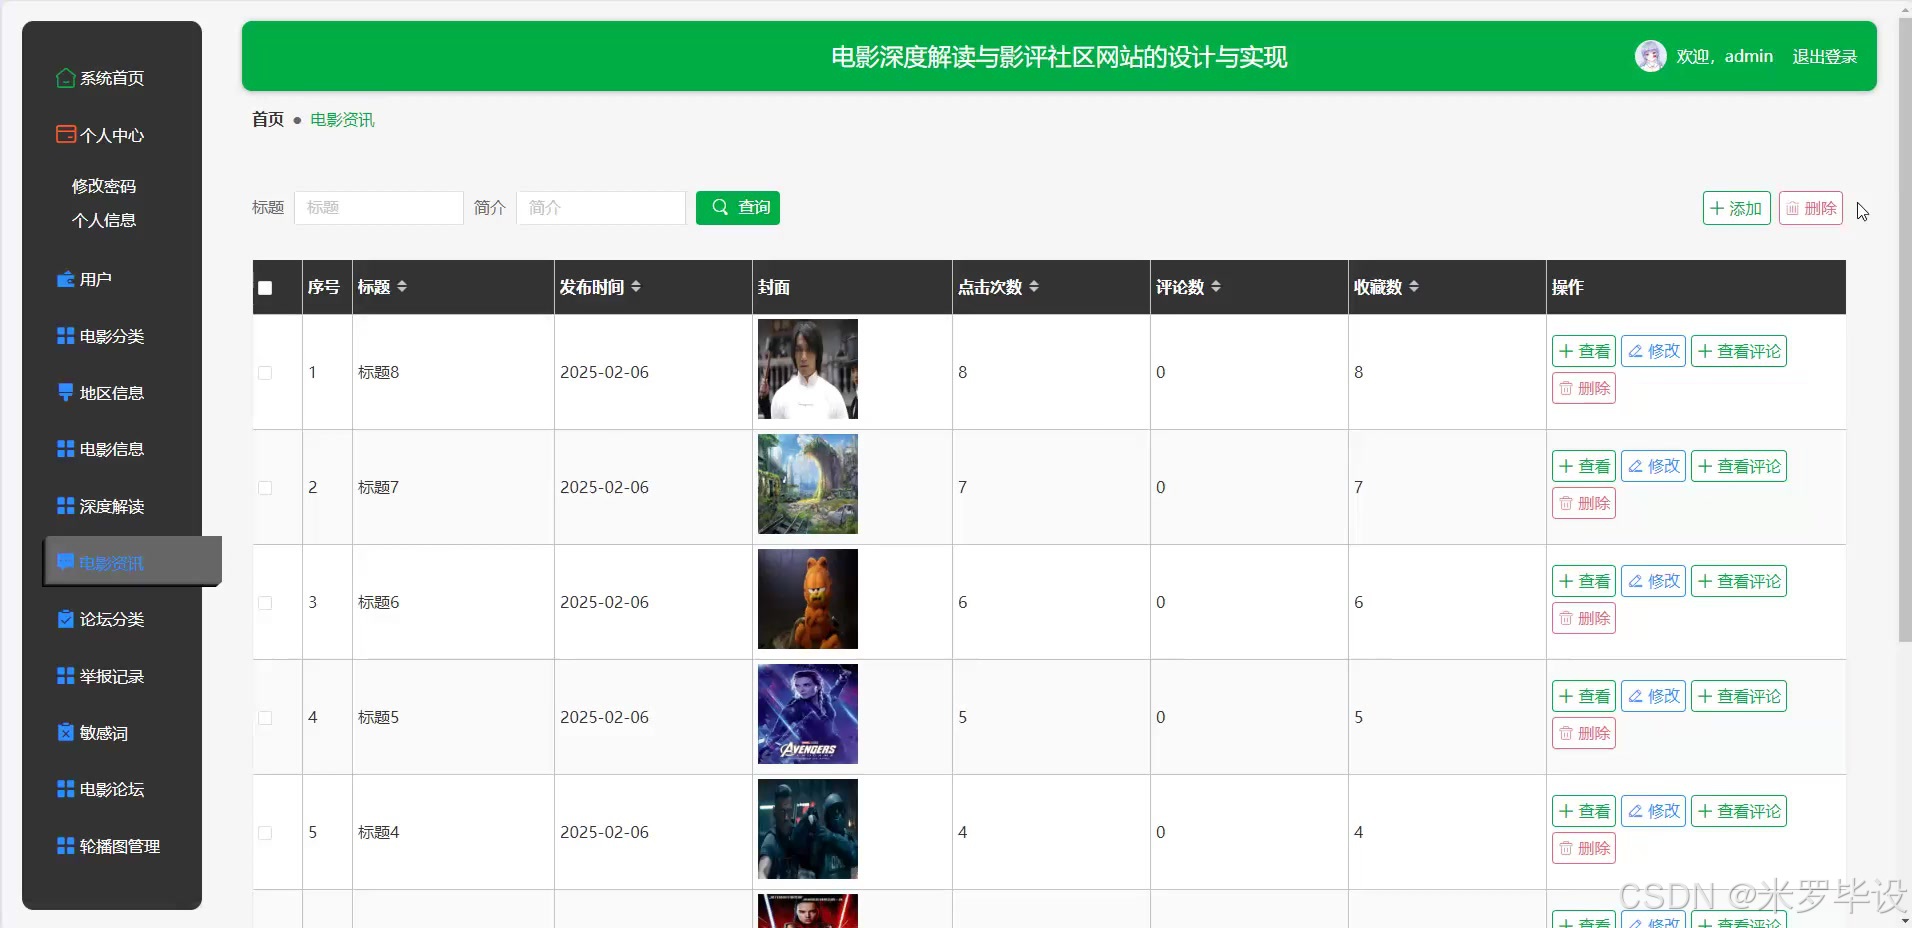The image size is (1912, 928).
Task: Check the checkbox for row 标题8
Action: (265, 373)
